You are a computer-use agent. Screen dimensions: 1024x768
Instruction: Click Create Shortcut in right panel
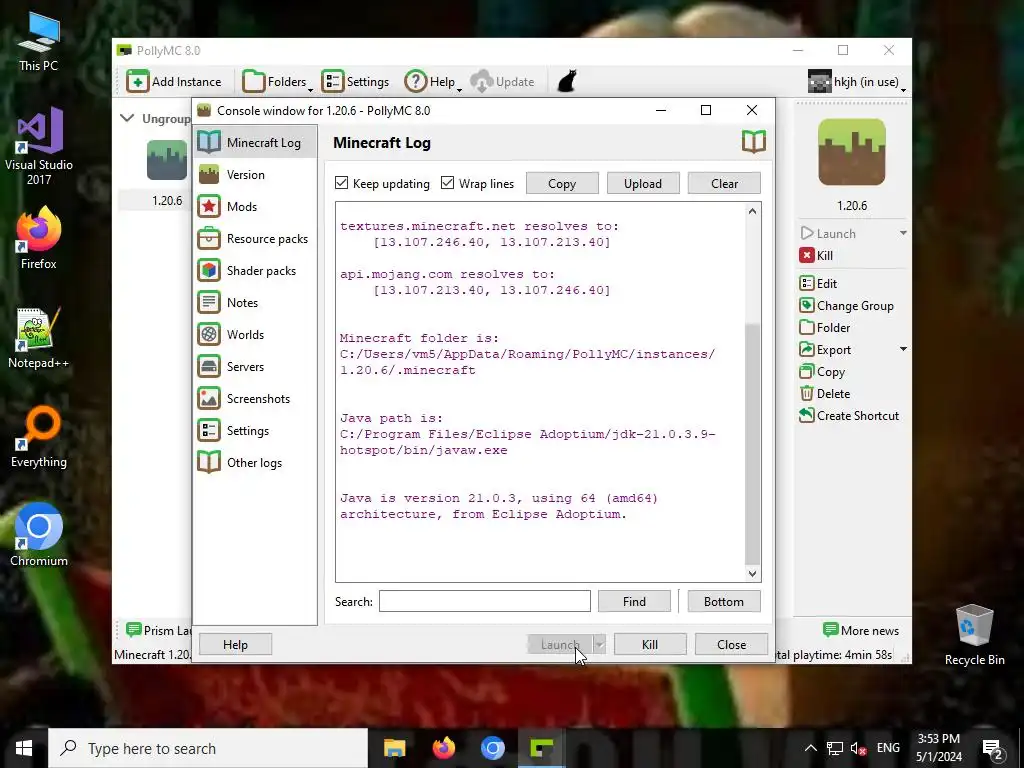(849, 416)
